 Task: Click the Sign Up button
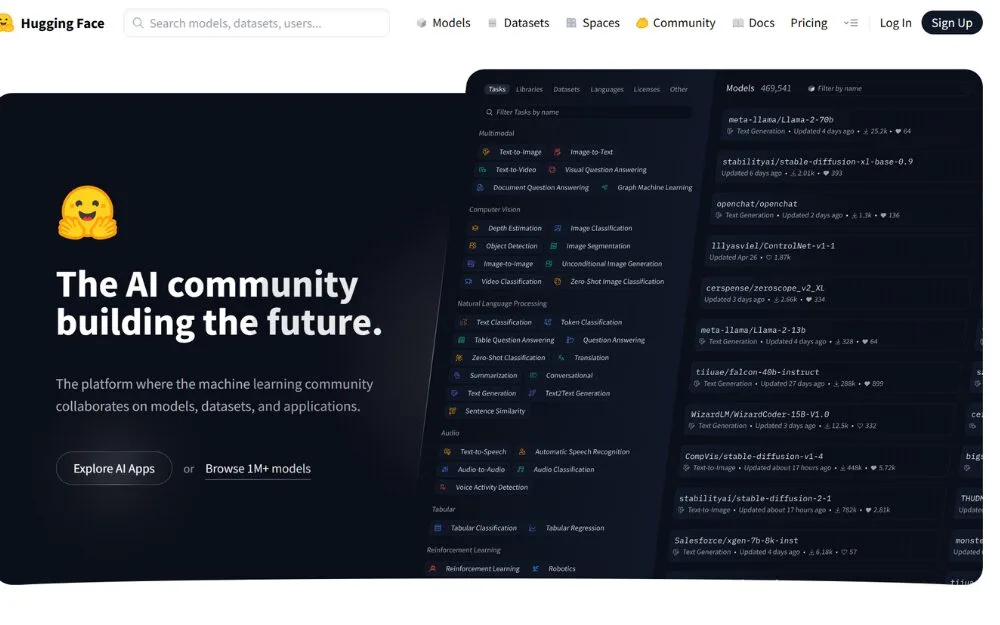pyautogui.click(x=952, y=23)
